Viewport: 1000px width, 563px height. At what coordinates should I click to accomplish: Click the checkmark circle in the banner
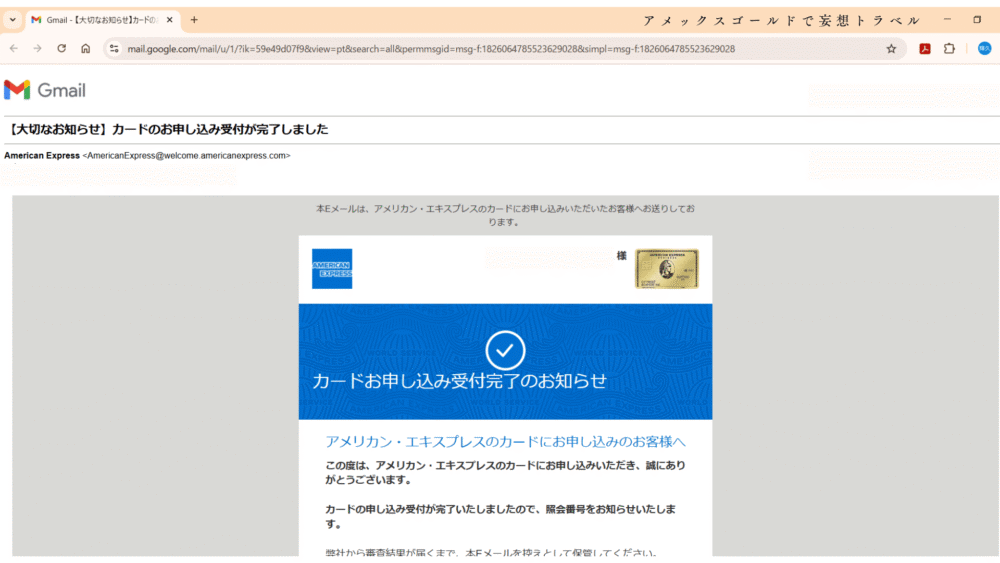coord(505,350)
